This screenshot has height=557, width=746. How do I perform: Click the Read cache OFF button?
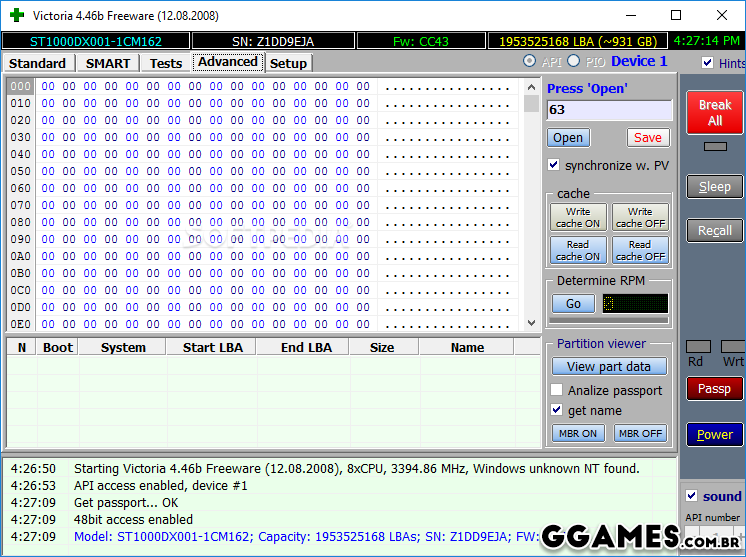pos(640,250)
